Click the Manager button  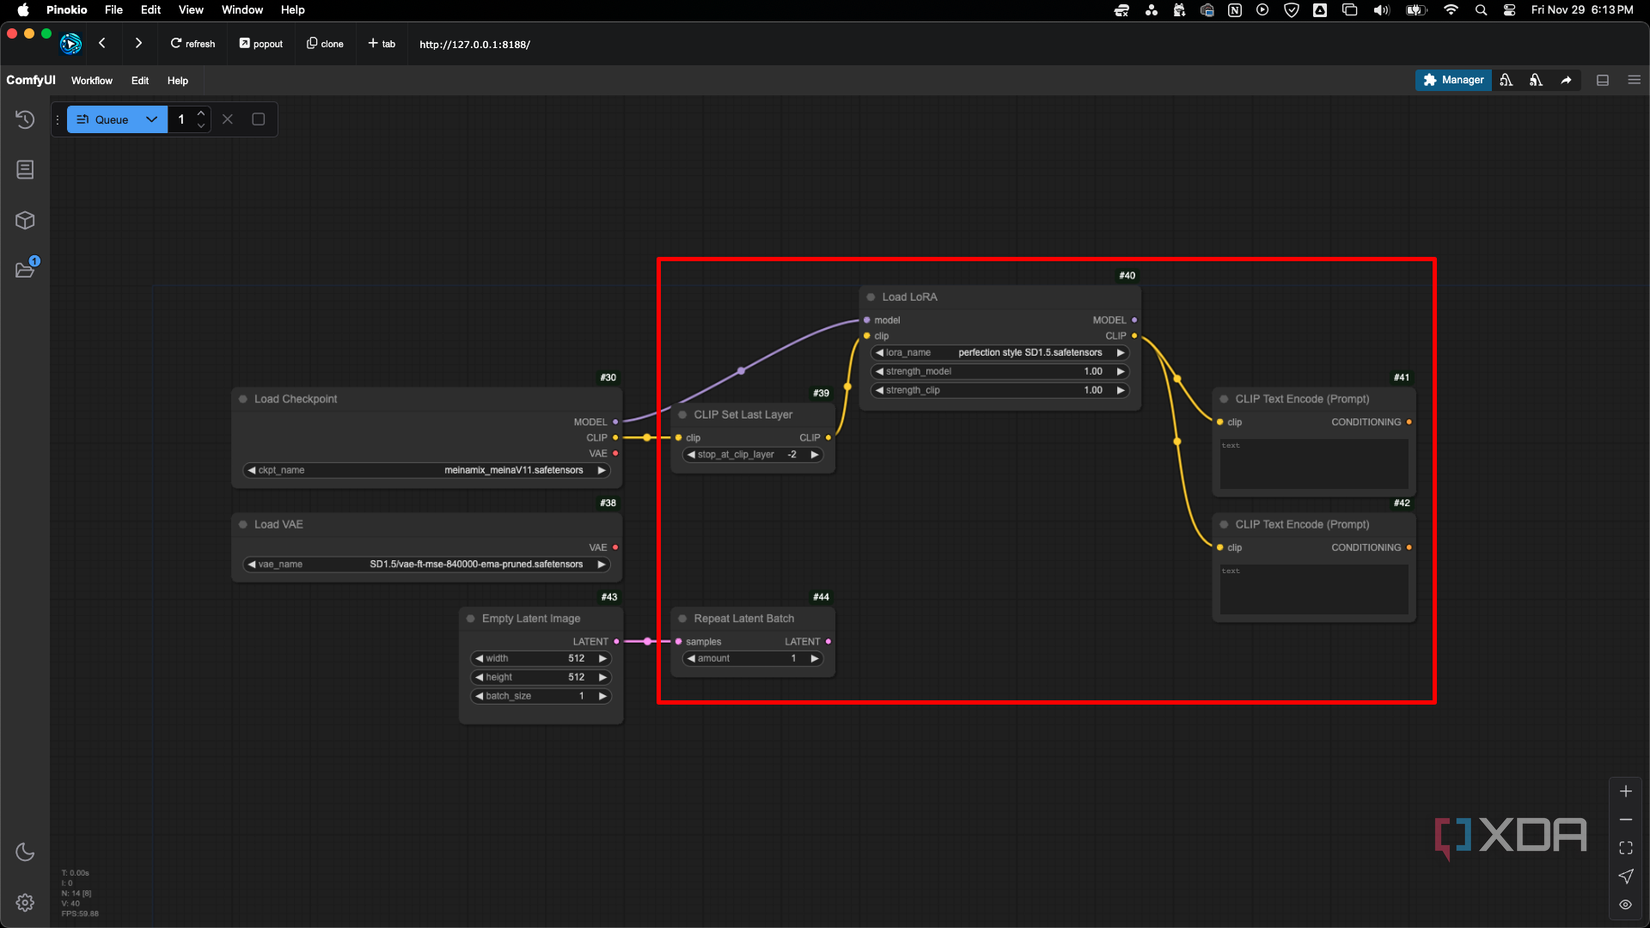point(1453,80)
